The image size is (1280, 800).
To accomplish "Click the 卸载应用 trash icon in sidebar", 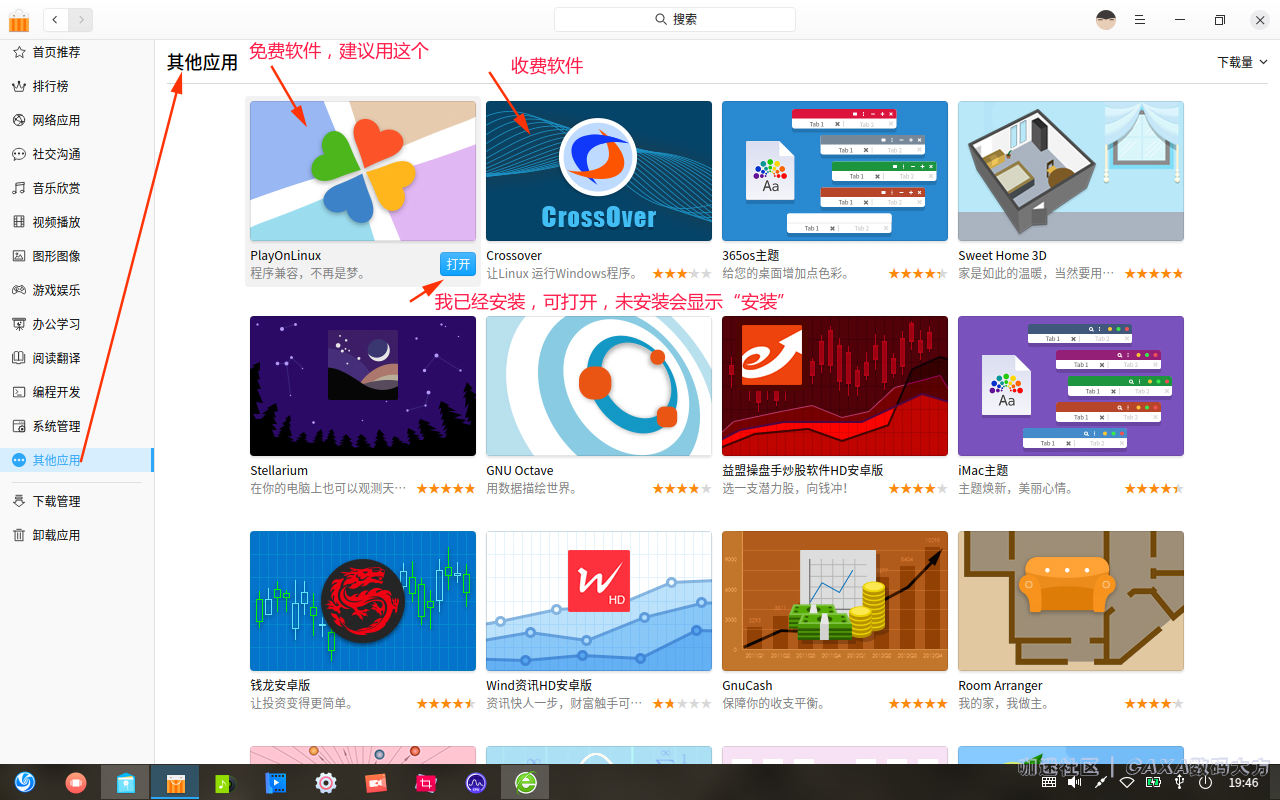I will (x=19, y=535).
